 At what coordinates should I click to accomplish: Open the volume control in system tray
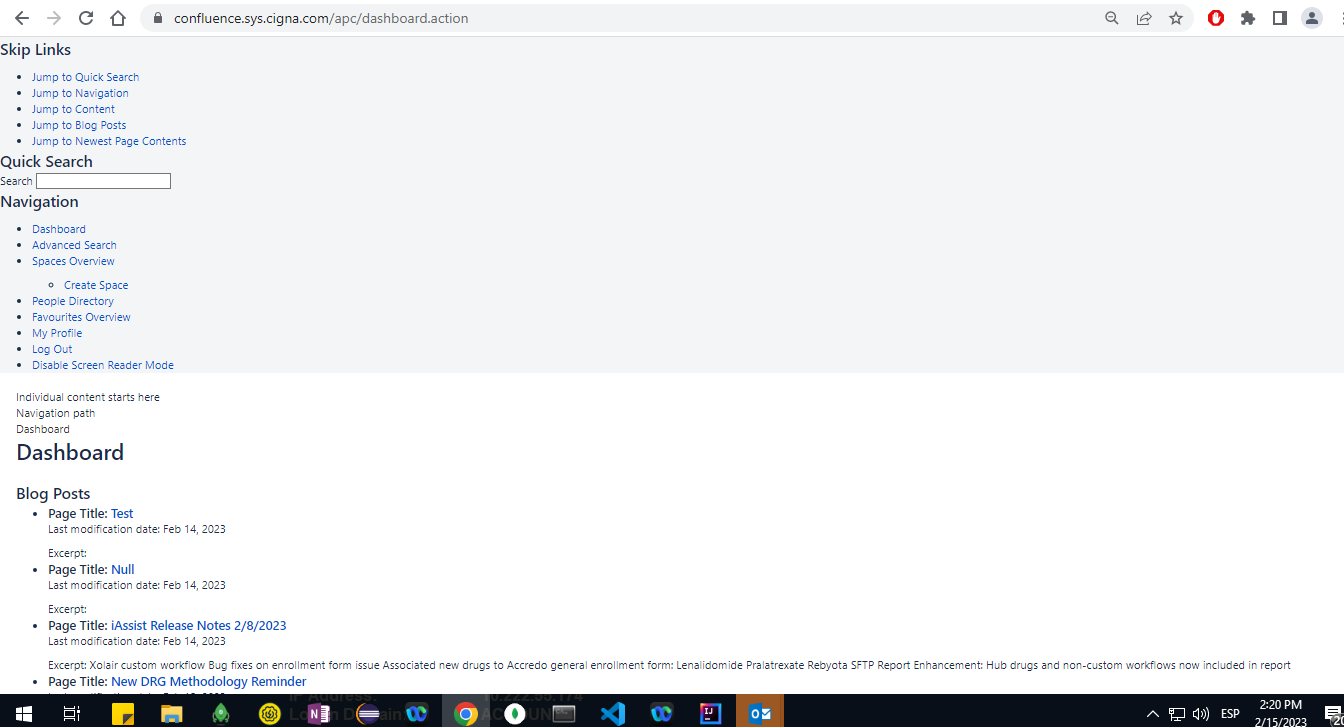tap(1201, 714)
